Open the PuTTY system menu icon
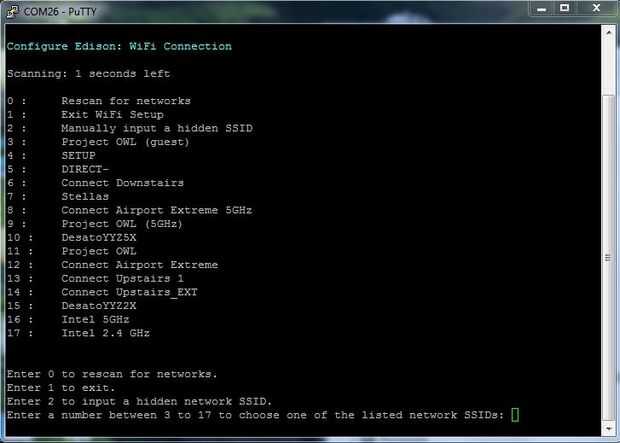 (12, 11)
